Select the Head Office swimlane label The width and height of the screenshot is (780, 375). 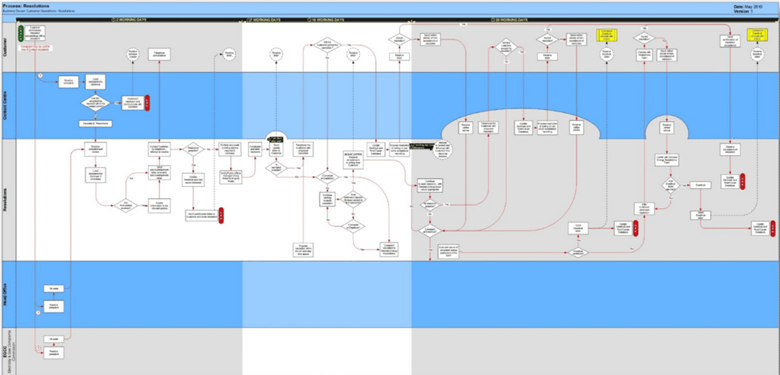6,294
